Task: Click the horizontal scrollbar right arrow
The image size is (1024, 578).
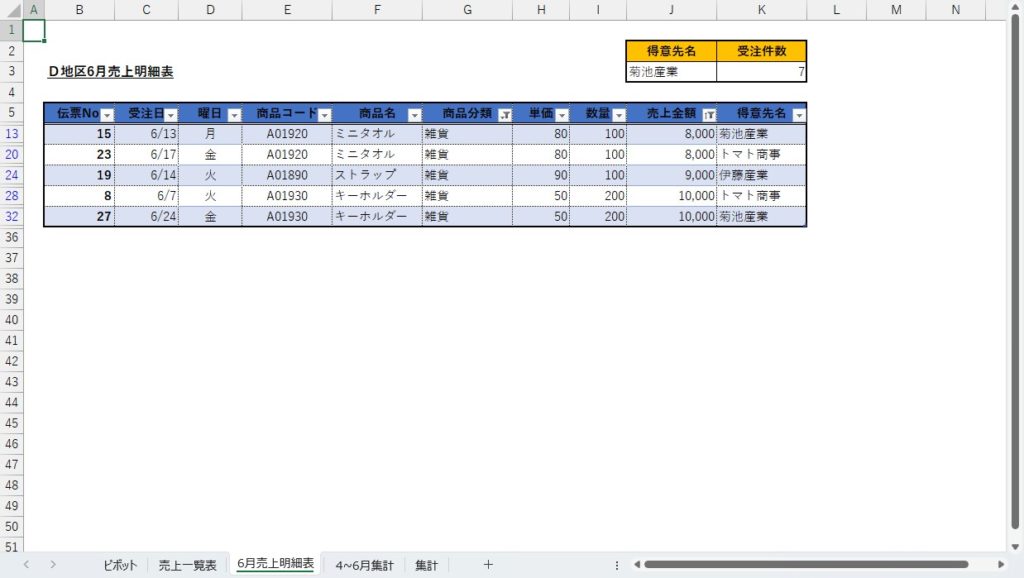Action: (1001, 565)
